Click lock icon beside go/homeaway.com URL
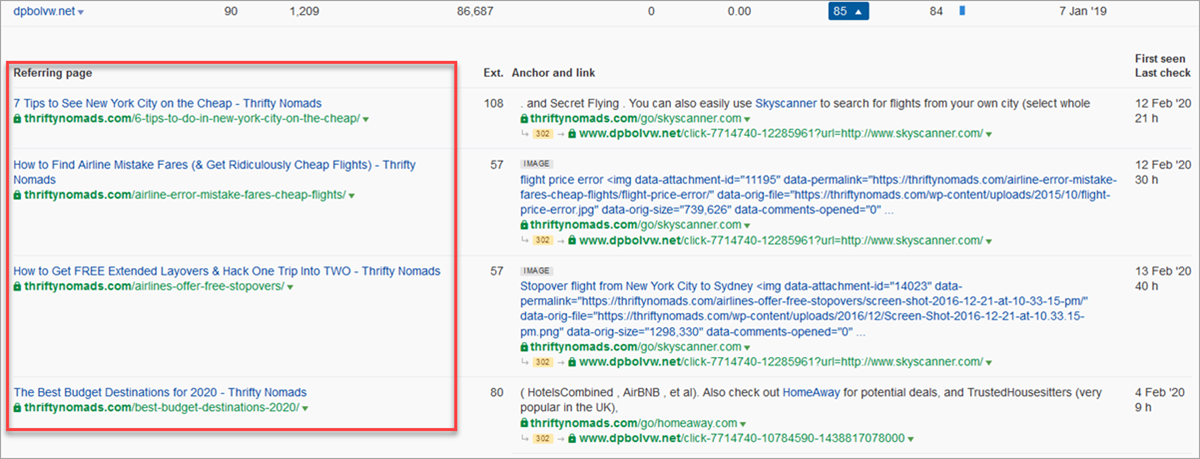Viewport: 1200px width, 459px height. point(524,423)
